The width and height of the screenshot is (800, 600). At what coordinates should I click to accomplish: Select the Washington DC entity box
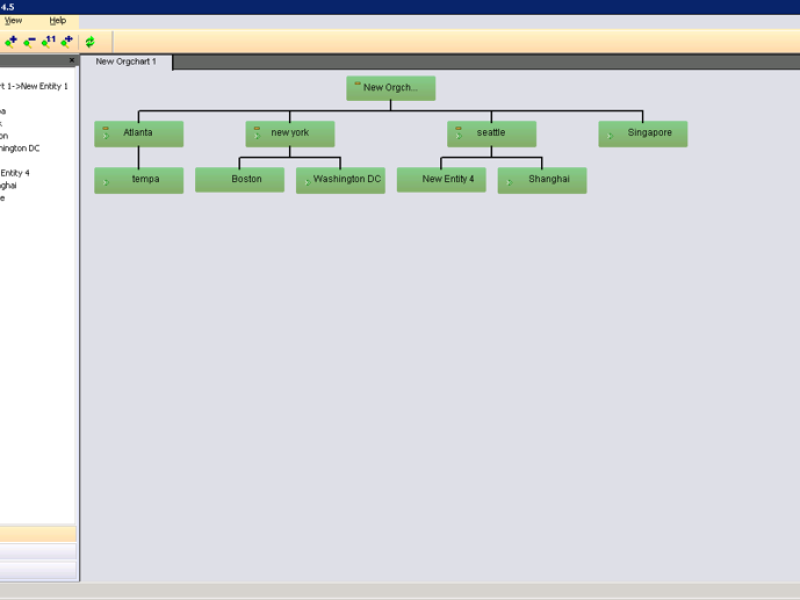(340, 180)
